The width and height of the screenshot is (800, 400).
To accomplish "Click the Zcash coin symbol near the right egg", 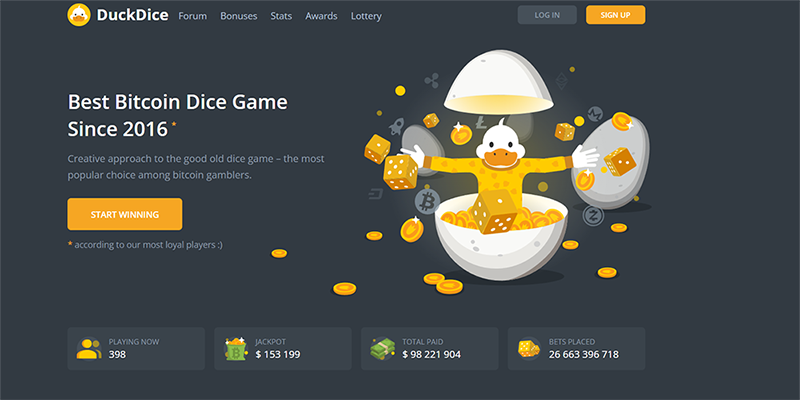I will click(593, 215).
